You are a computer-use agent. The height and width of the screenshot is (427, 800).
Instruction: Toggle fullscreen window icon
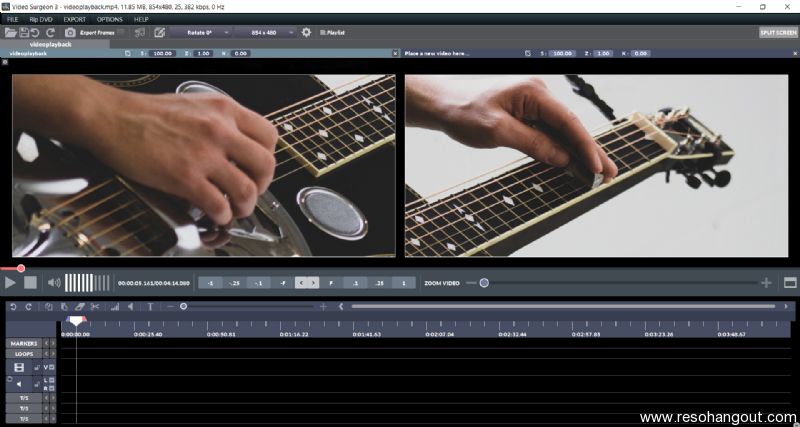[x=790, y=283]
